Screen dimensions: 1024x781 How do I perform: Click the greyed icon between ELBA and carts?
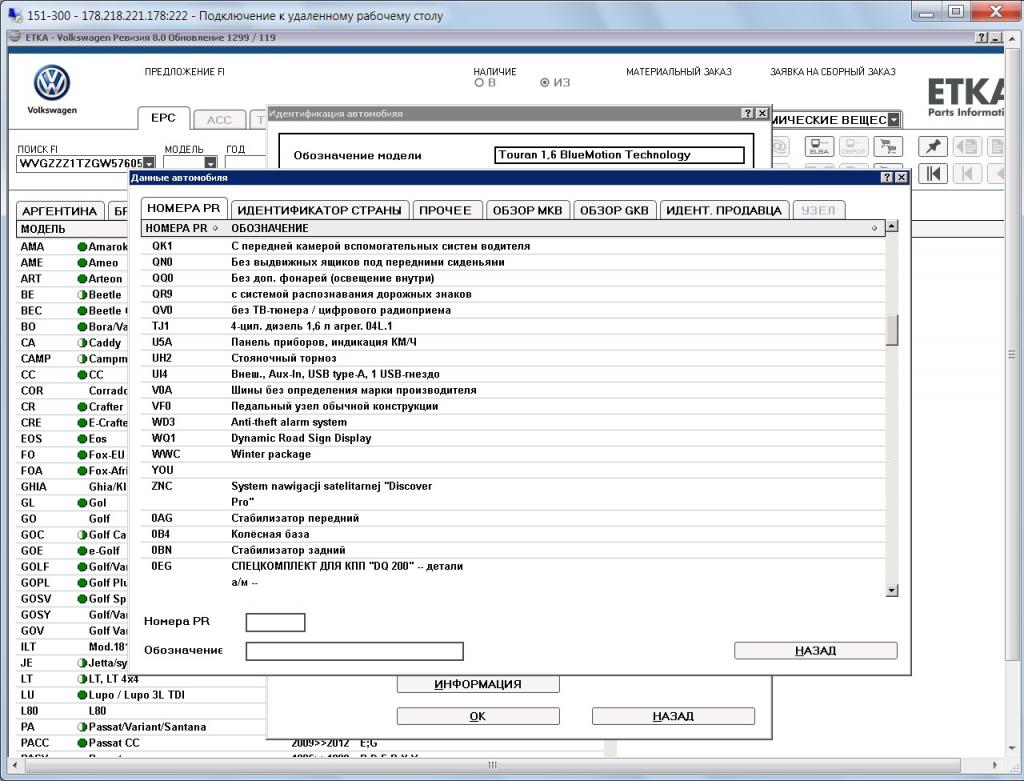[854, 146]
